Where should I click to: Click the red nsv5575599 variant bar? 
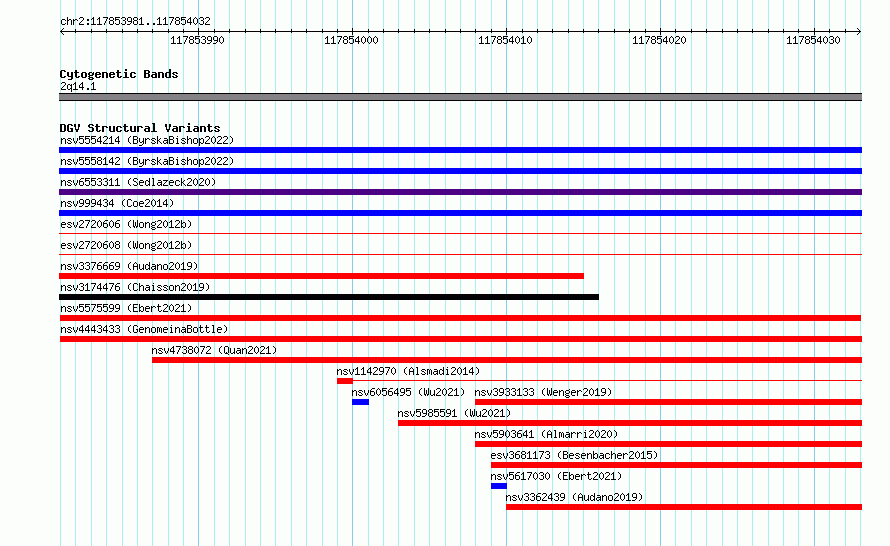(460, 318)
